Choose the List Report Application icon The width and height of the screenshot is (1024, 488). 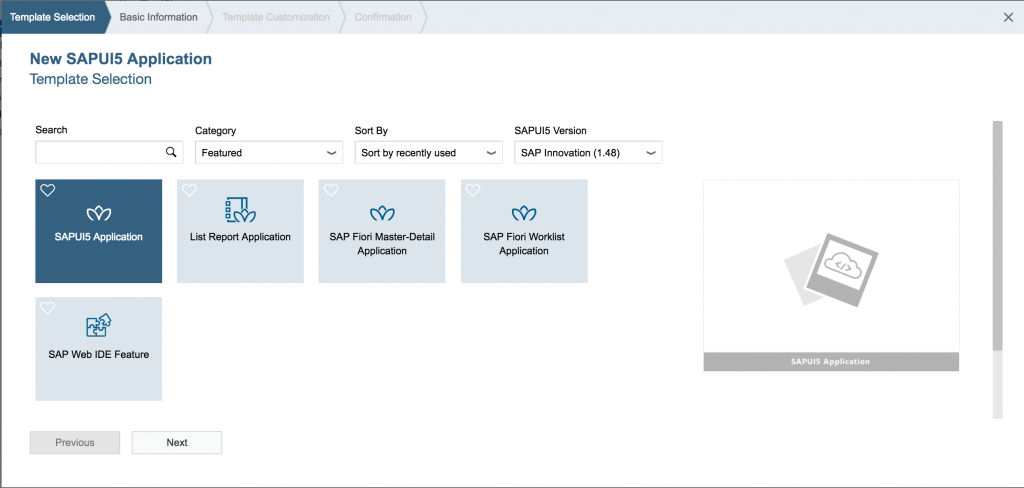[x=240, y=210]
